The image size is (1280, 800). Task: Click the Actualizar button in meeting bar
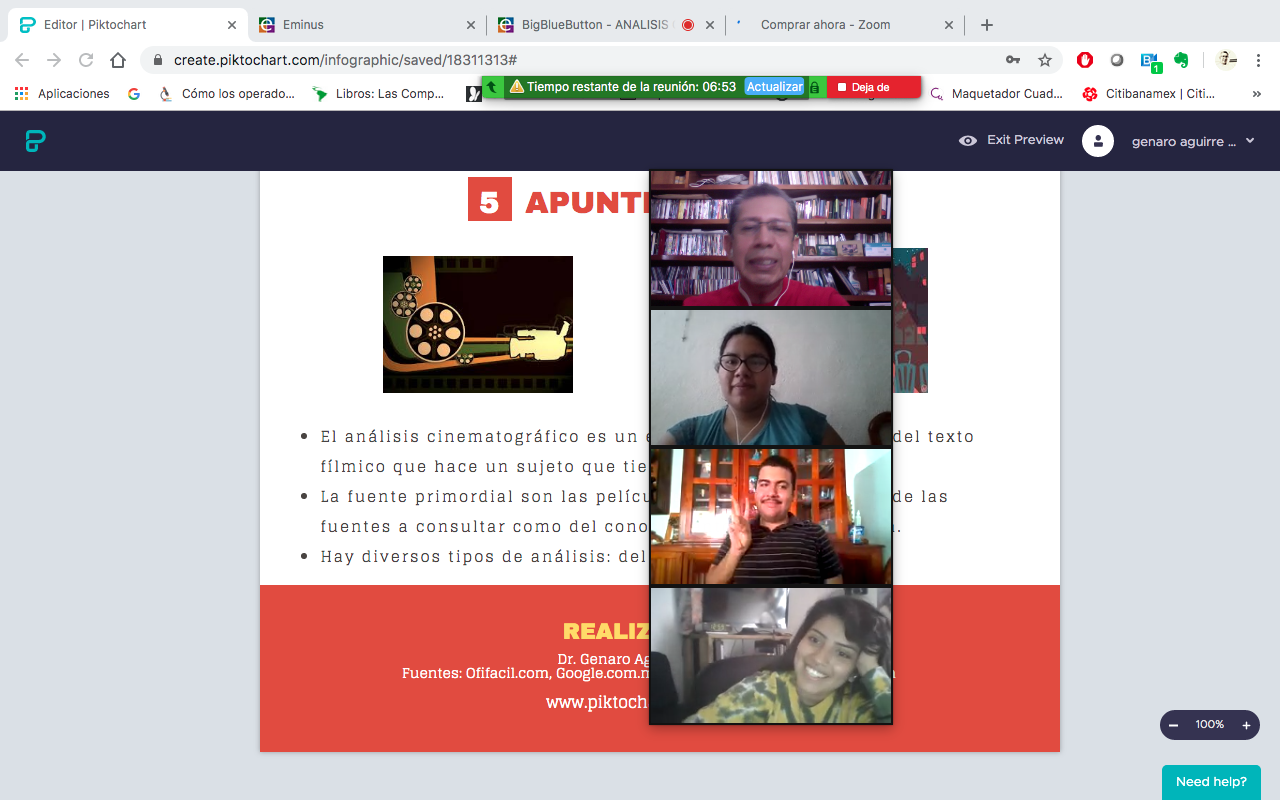pyautogui.click(x=774, y=87)
